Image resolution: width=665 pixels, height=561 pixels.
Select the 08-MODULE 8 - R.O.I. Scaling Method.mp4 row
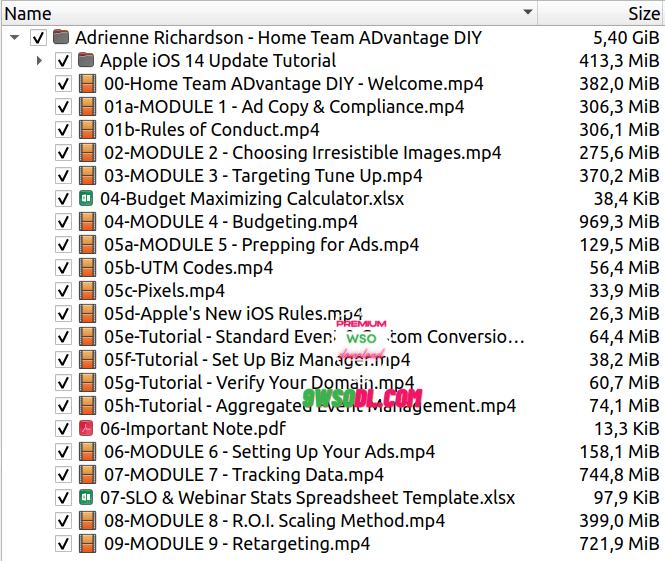(x=333, y=520)
